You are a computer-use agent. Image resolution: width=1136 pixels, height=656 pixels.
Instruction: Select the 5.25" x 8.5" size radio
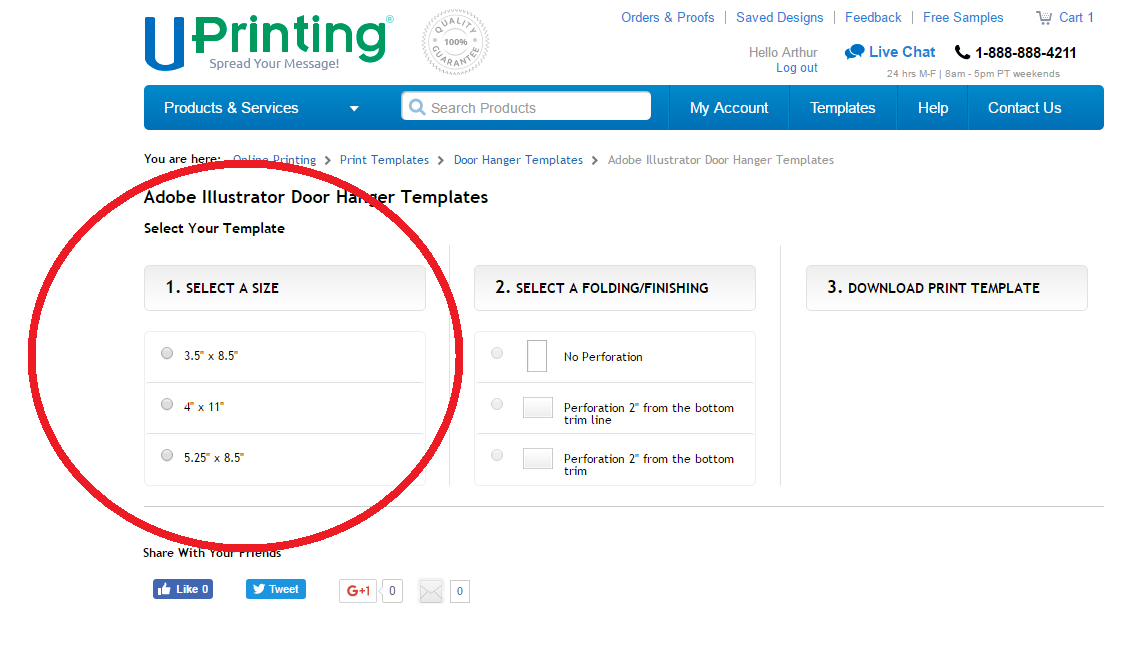tap(167, 455)
